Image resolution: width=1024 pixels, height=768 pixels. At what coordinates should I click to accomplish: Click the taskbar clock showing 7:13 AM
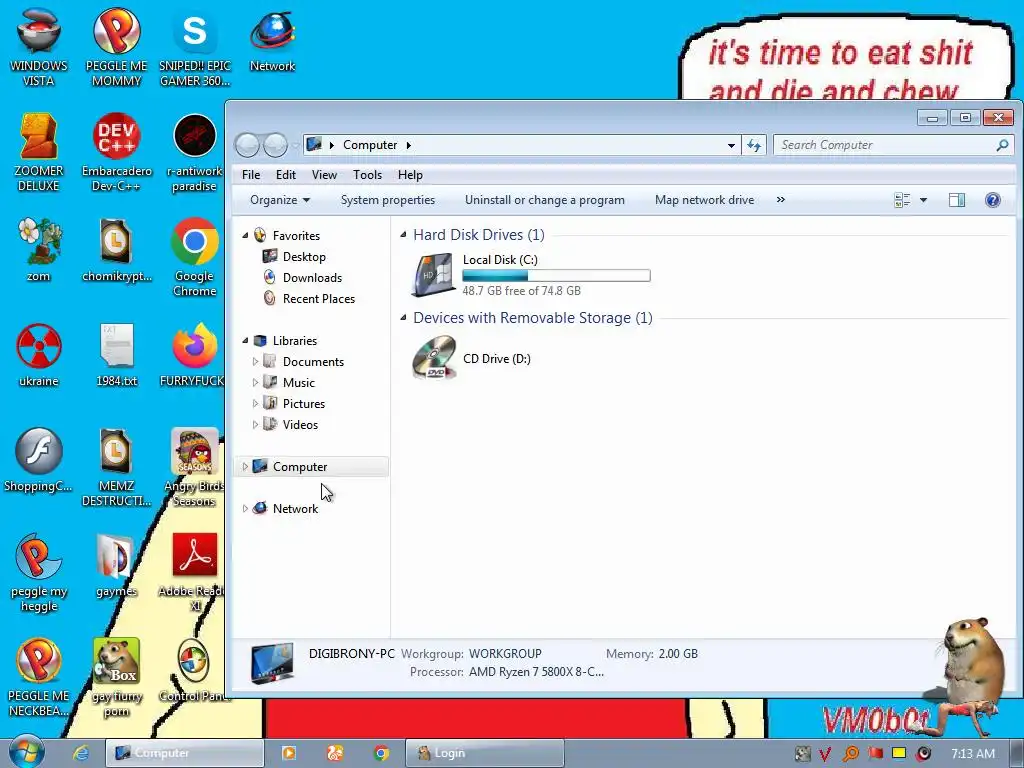(972, 753)
